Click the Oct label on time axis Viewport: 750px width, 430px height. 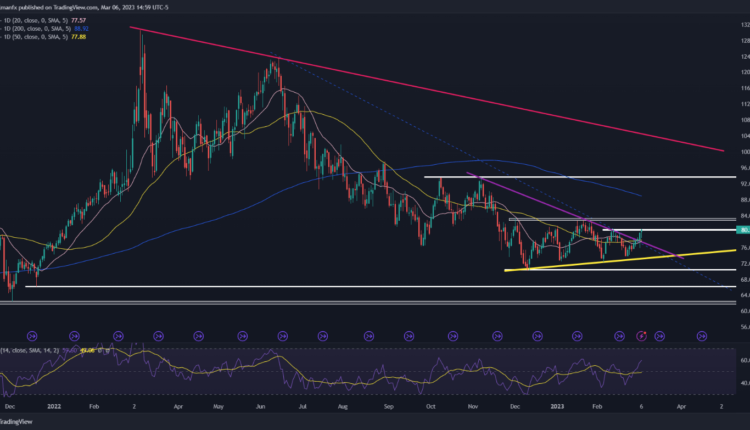click(433, 408)
